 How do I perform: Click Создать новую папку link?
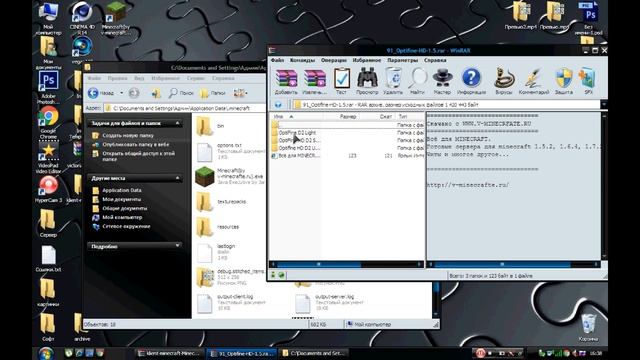pos(128,135)
